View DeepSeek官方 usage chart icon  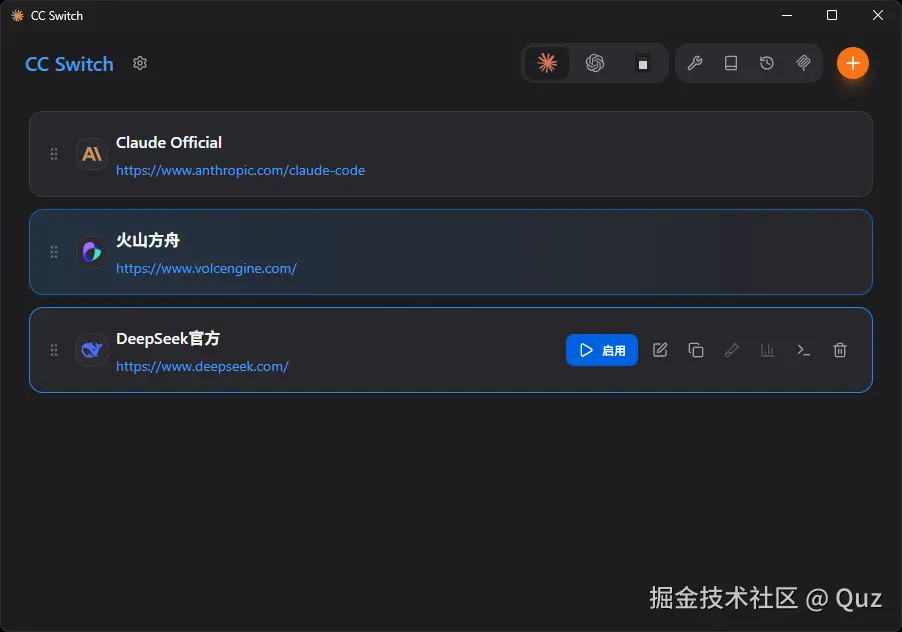(767, 350)
